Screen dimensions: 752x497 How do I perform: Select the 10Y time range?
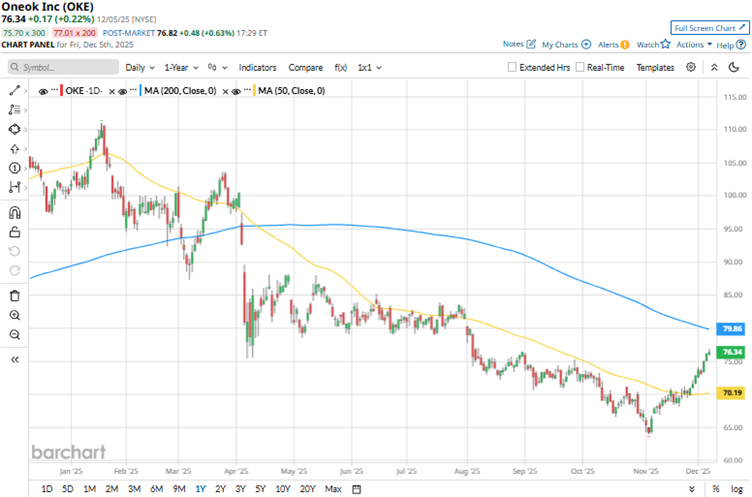[283, 489]
